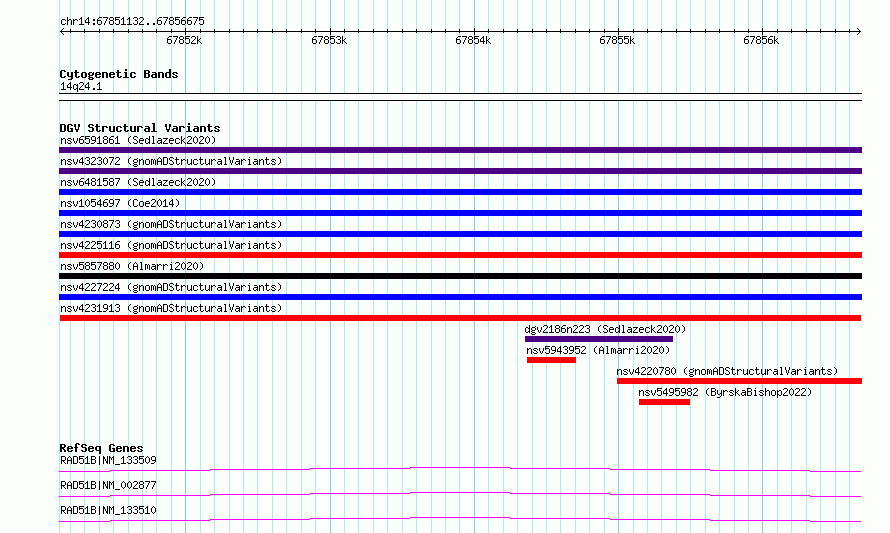Open nsv4231913 (gnomADStructuralVariants) label

[171, 308]
